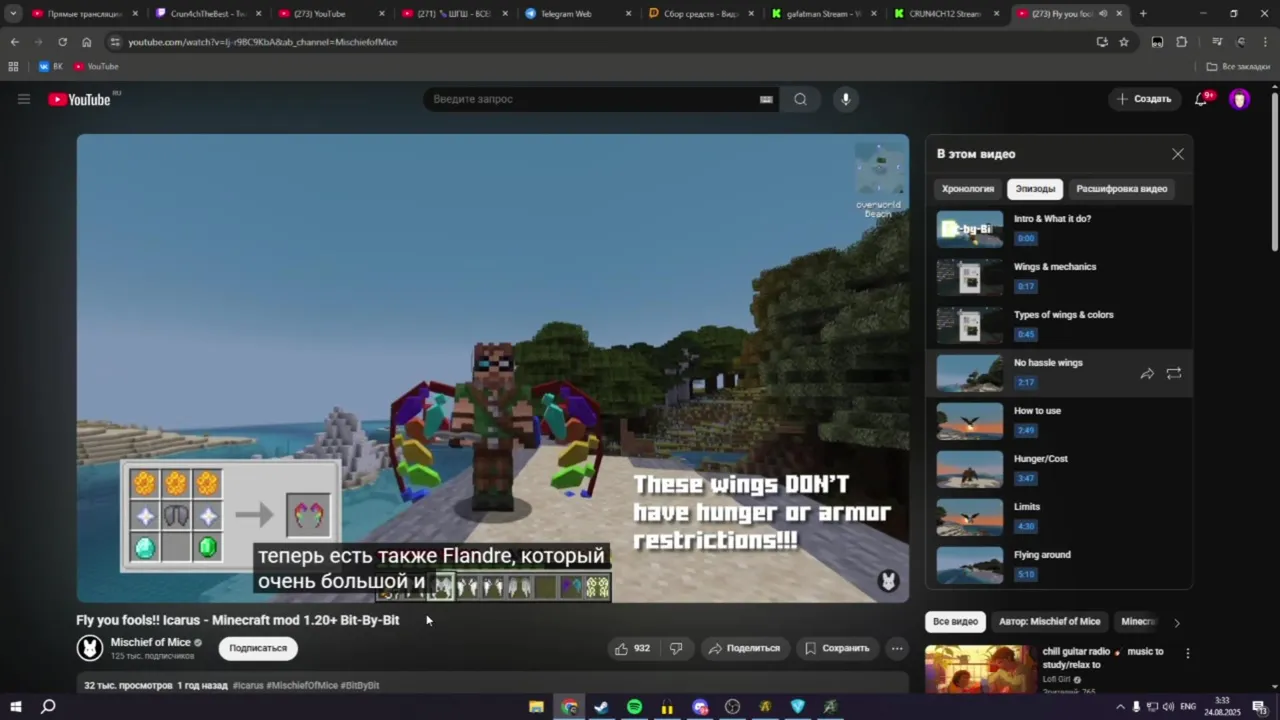Screen dimensions: 1280x720
Task: Open Spotify from the taskbar
Action: pos(634,707)
